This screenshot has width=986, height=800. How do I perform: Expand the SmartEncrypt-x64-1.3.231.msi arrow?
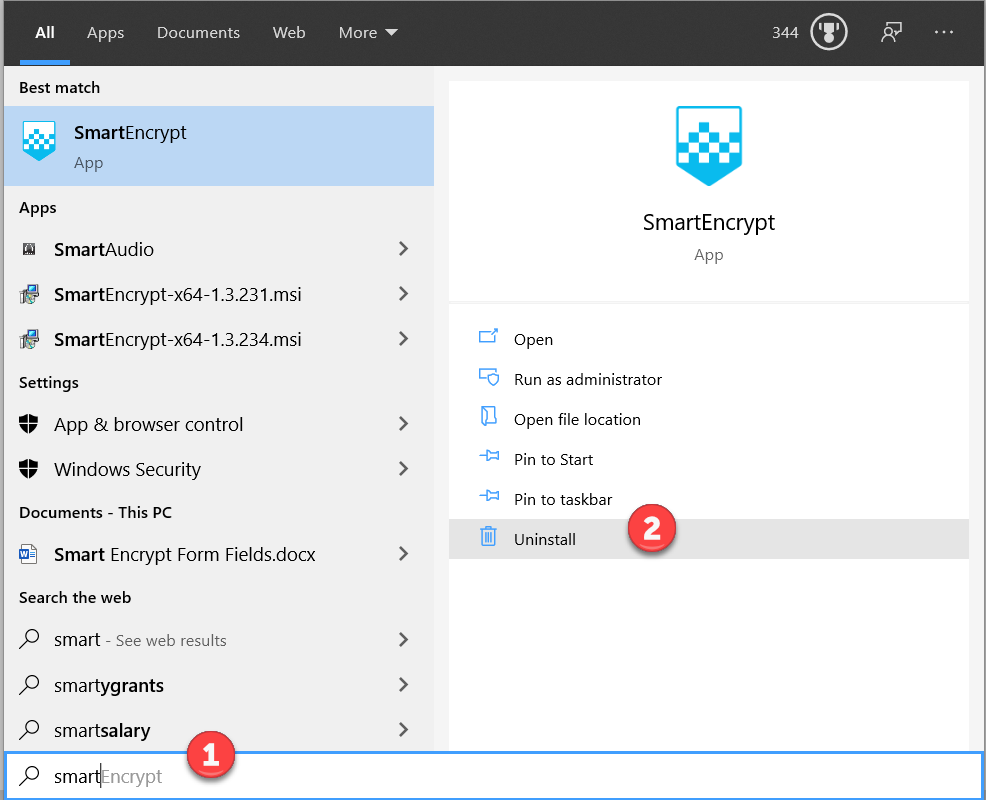404,294
